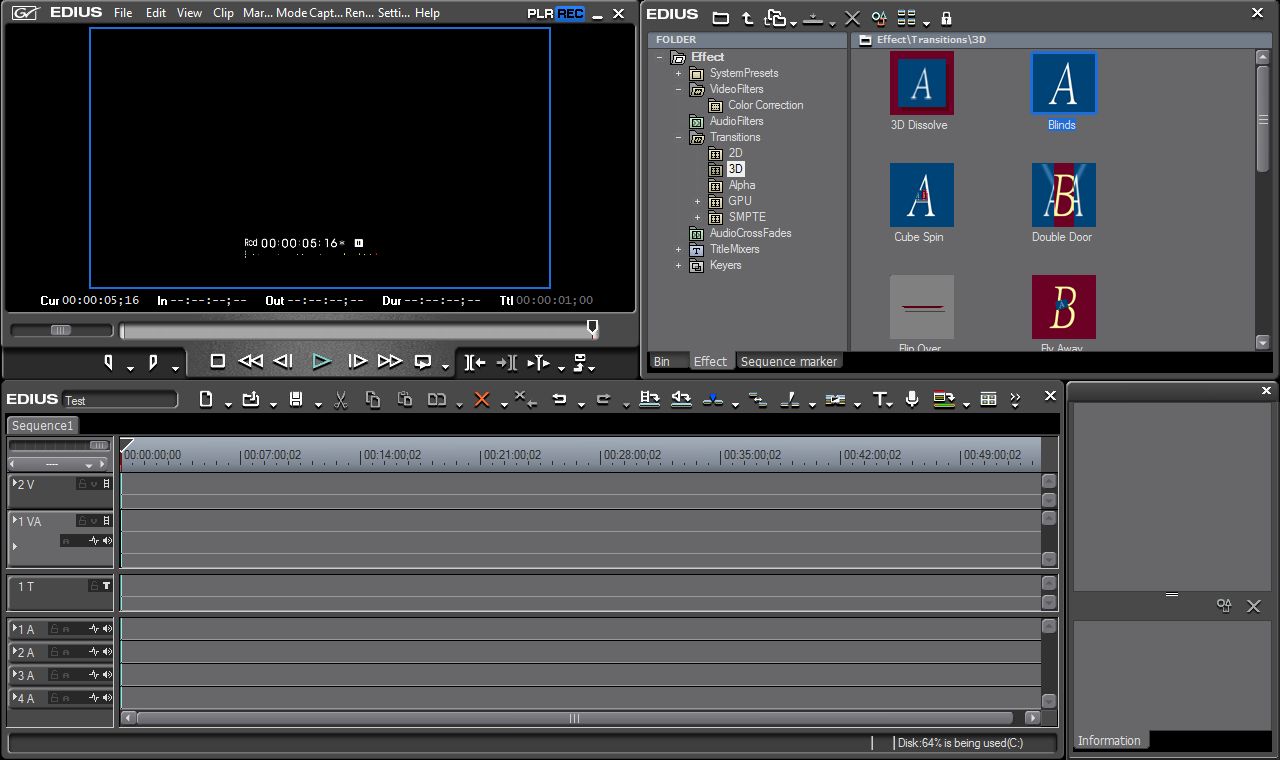Step forward one frame

(357, 361)
